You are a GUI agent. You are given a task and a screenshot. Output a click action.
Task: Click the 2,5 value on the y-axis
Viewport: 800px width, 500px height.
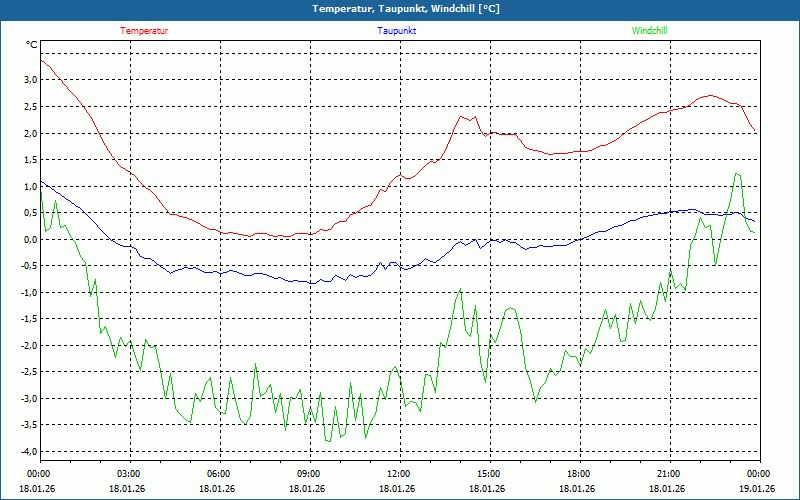coord(29,107)
